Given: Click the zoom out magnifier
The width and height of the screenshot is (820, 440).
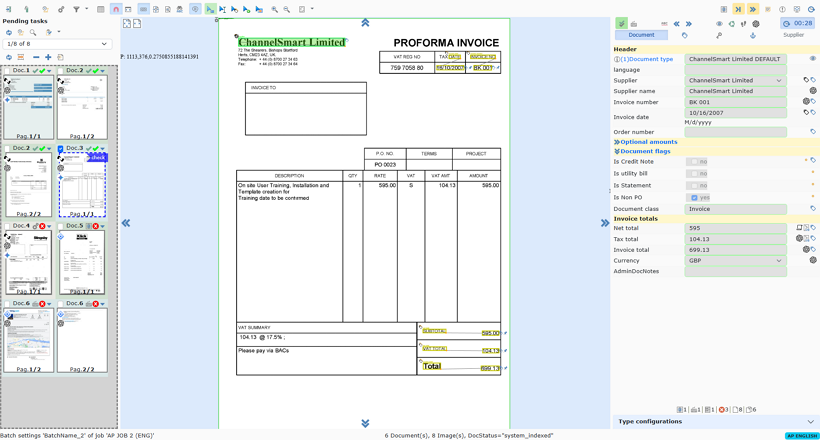Looking at the screenshot, I should [x=287, y=9].
